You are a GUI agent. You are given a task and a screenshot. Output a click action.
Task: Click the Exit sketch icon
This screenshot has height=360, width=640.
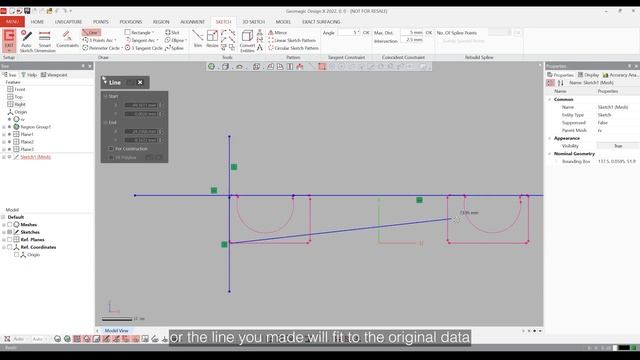point(9,40)
